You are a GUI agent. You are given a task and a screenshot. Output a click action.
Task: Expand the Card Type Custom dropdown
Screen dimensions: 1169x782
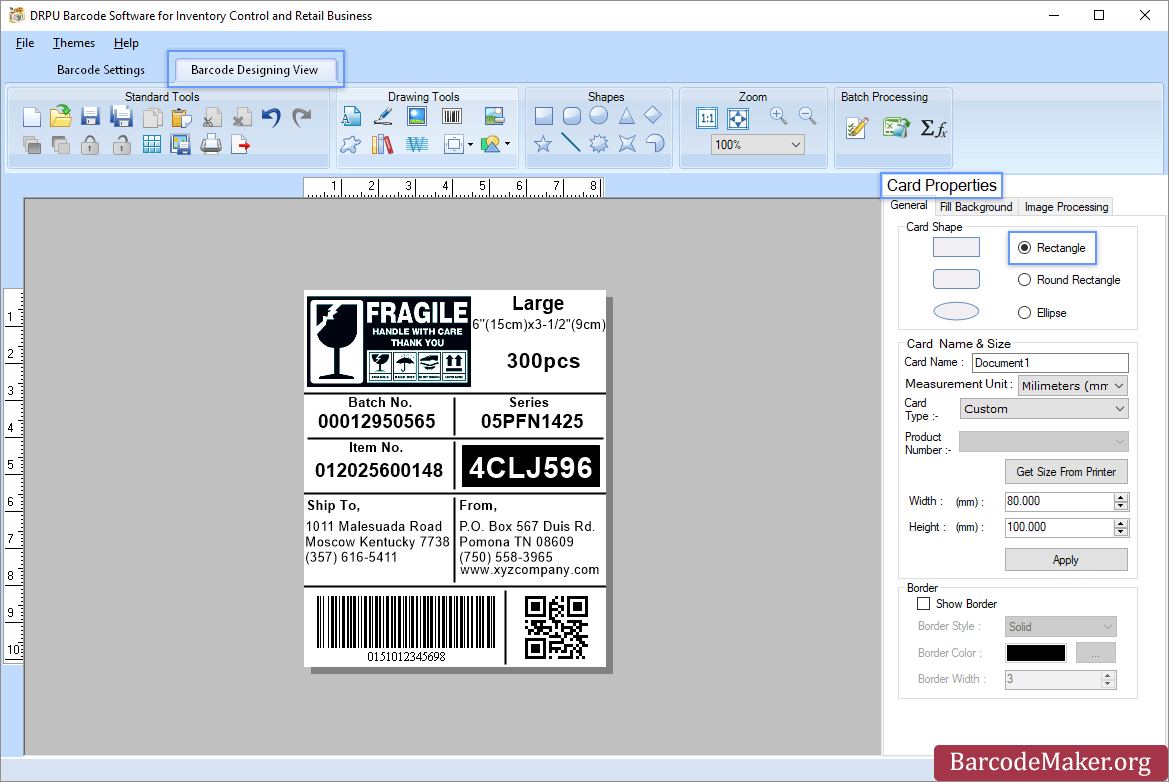click(x=1044, y=409)
